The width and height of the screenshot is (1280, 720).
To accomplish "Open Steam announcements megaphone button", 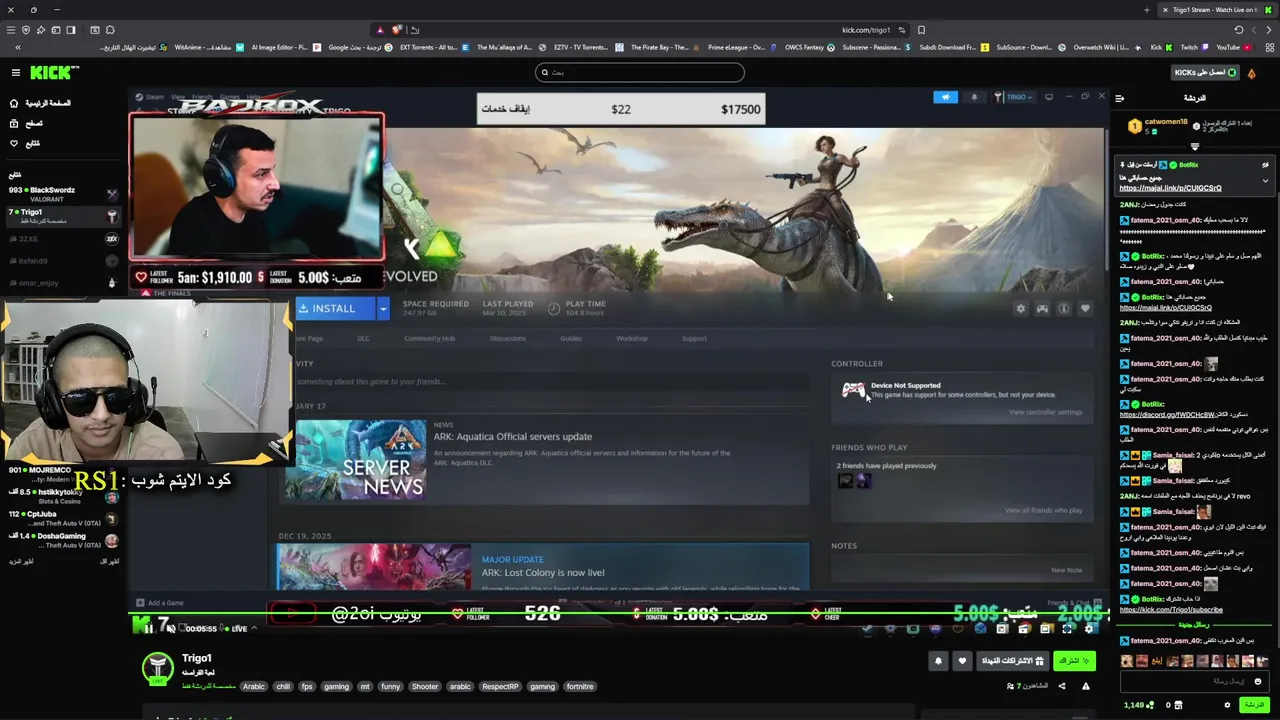I will [x=945, y=97].
